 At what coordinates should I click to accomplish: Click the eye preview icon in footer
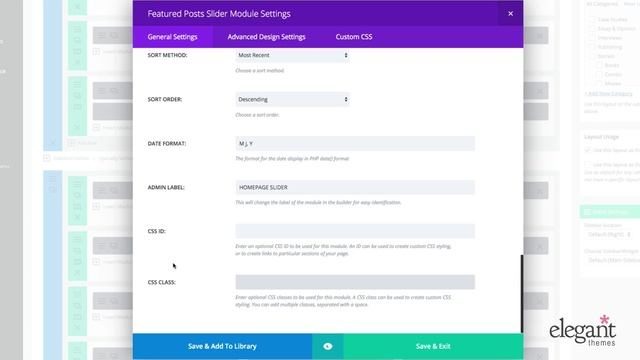(x=327, y=346)
